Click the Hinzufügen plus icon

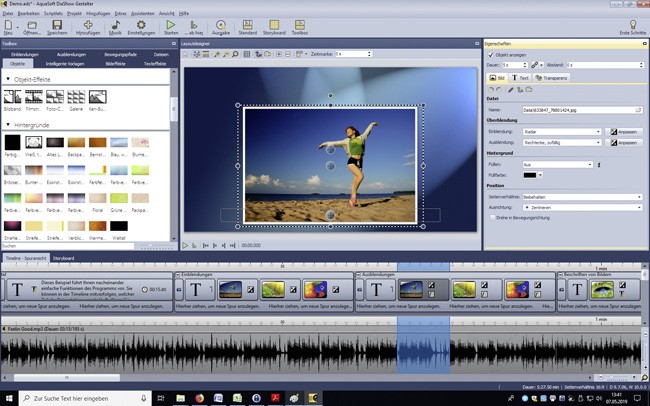click(x=88, y=26)
